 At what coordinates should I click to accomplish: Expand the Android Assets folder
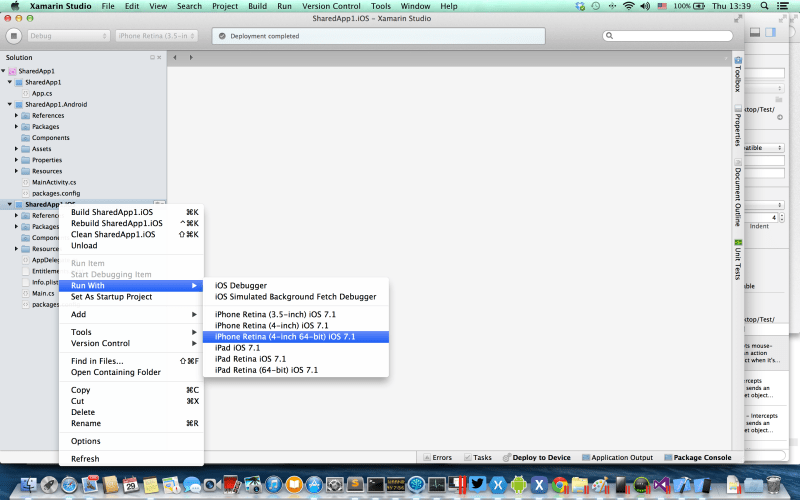[x=16, y=149]
